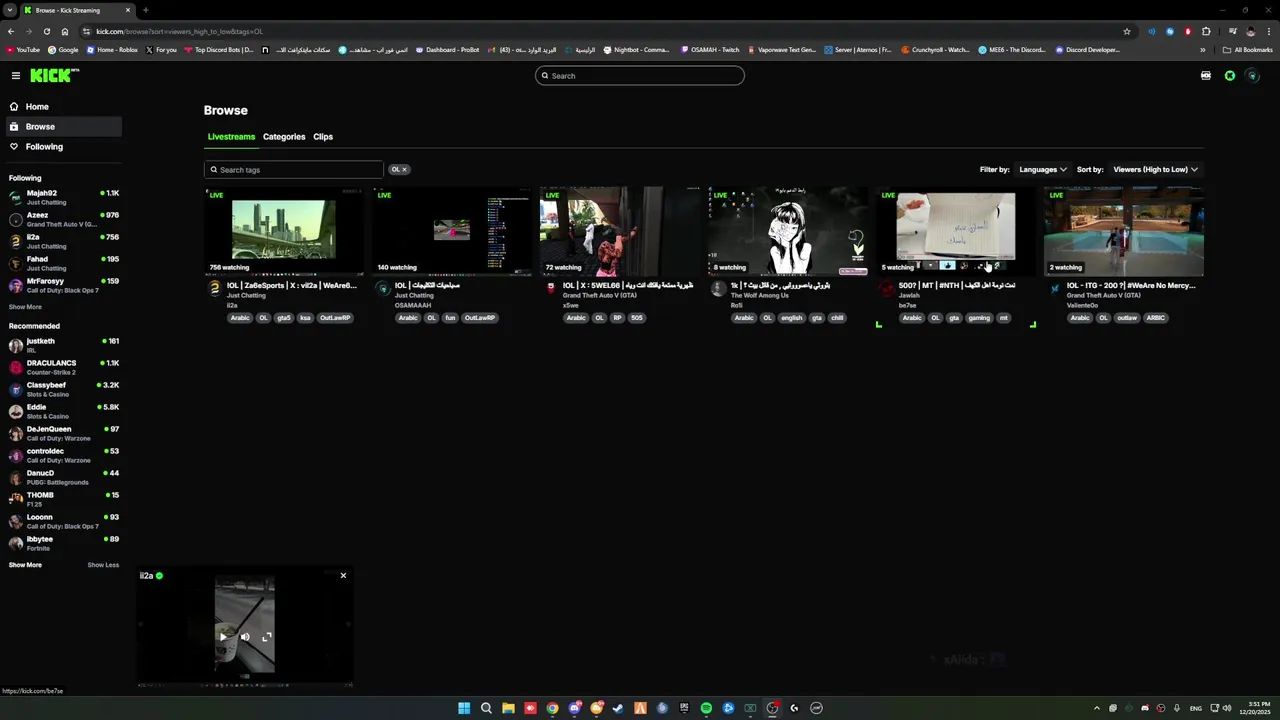
Task: Open the Wolf Among Us category link
Action: (759, 295)
